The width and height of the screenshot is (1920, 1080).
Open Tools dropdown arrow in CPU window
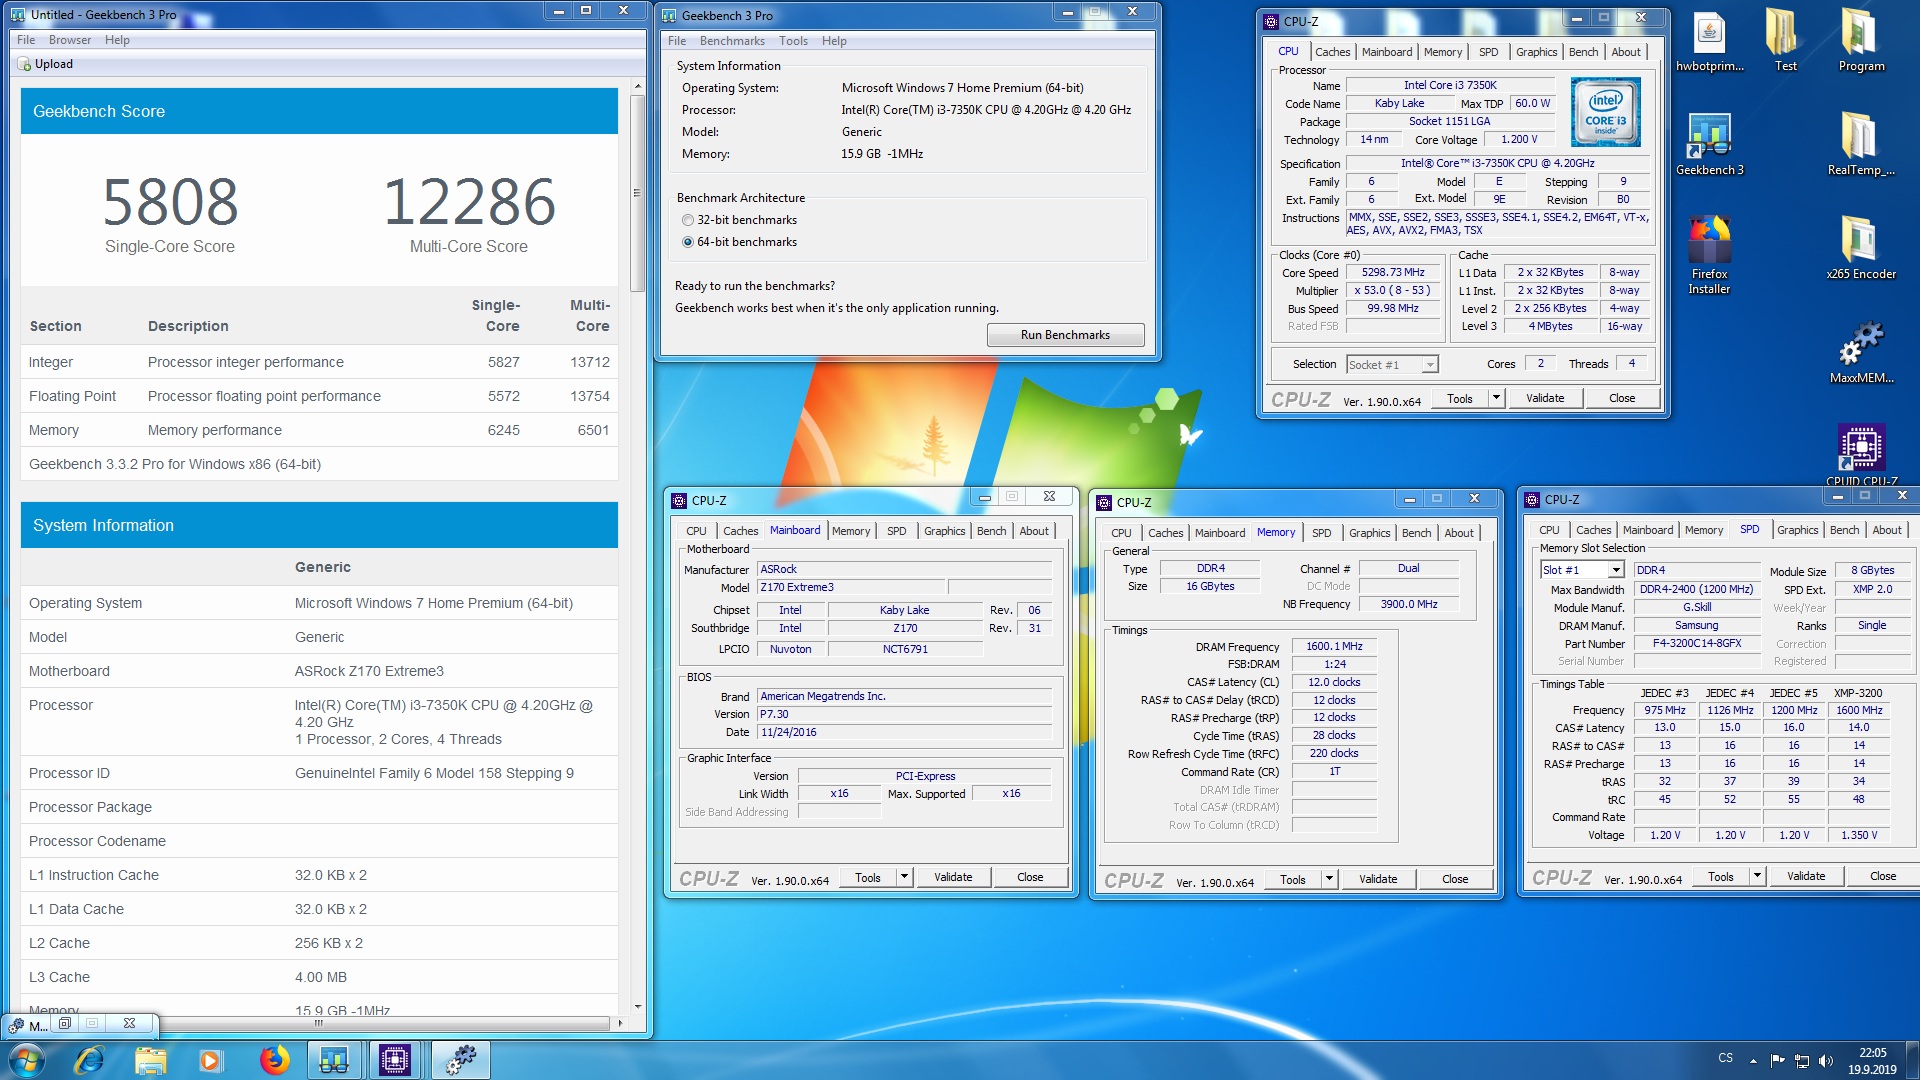[1496, 398]
